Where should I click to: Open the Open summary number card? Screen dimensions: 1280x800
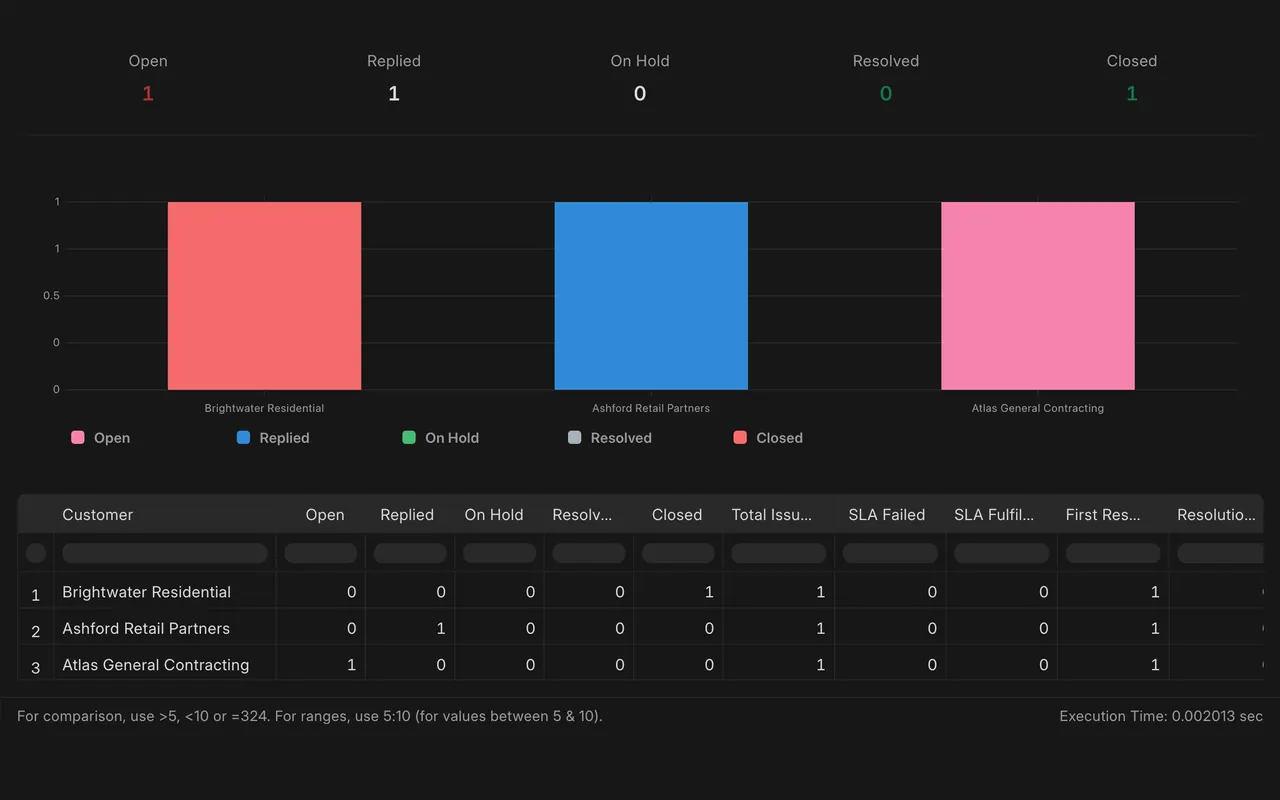point(148,78)
